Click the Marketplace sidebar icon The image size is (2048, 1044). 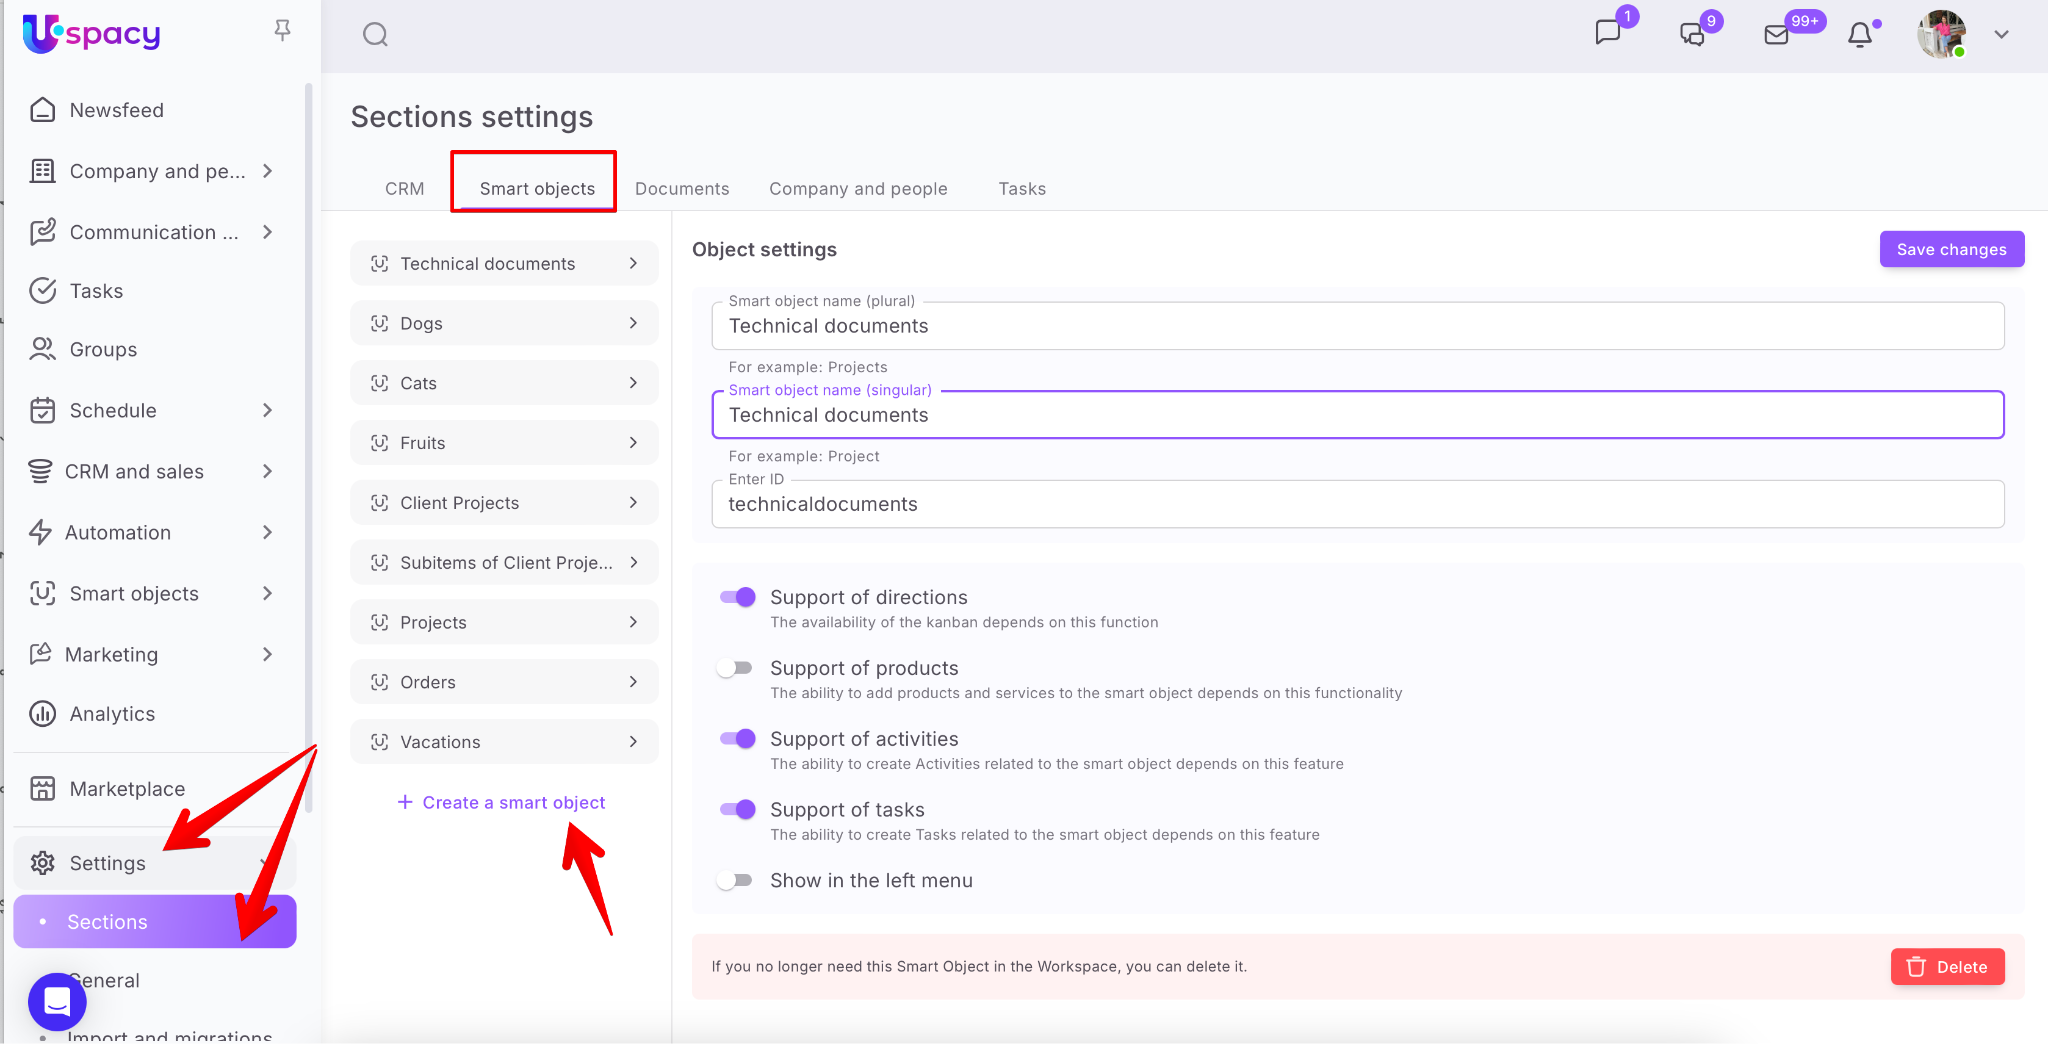point(42,789)
